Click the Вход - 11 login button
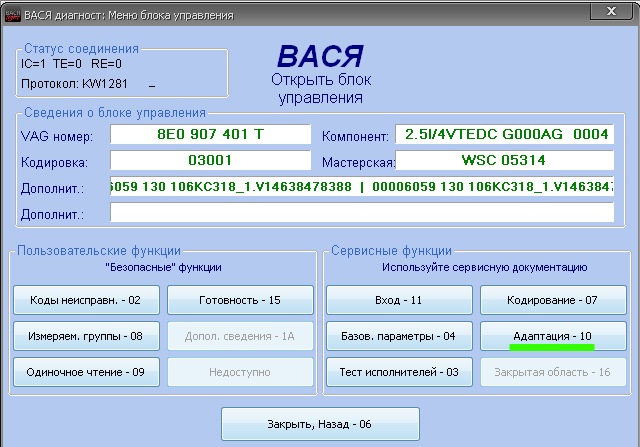 coord(399,300)
